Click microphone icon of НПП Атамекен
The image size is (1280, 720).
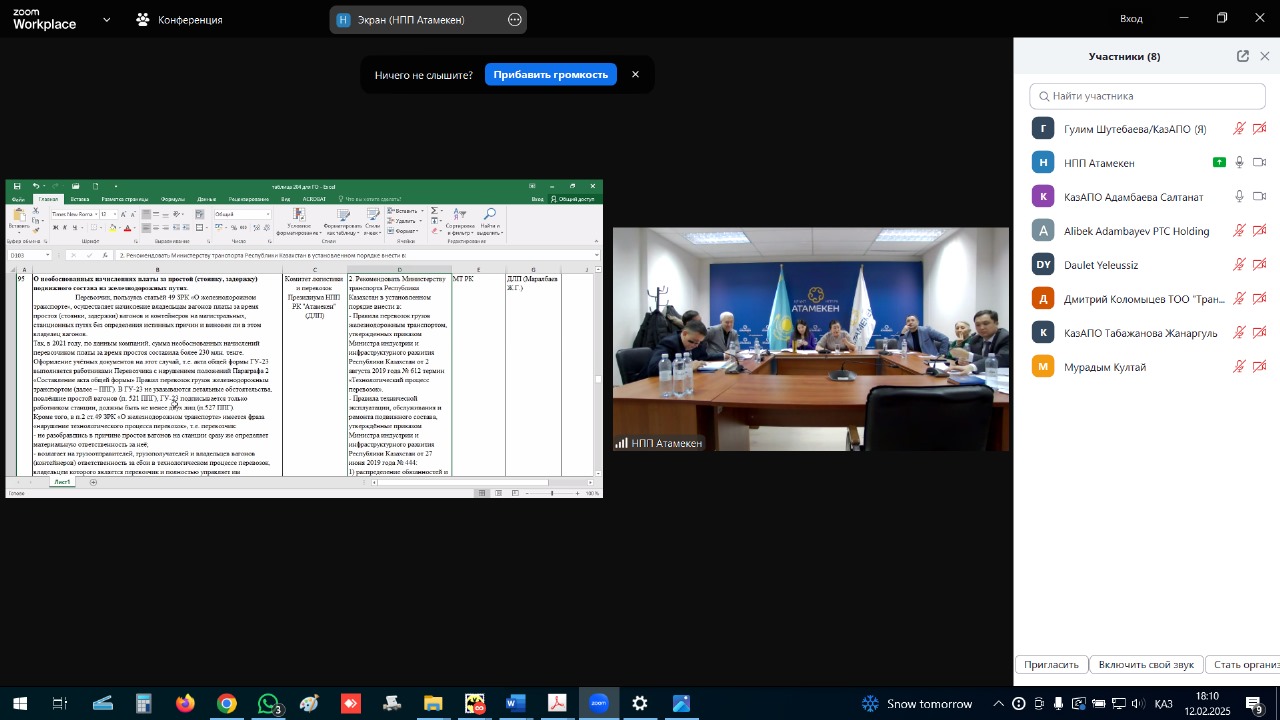[1239, 163]
